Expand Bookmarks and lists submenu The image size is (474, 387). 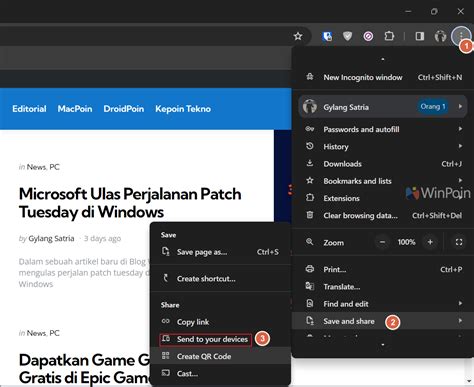point(383,181)
